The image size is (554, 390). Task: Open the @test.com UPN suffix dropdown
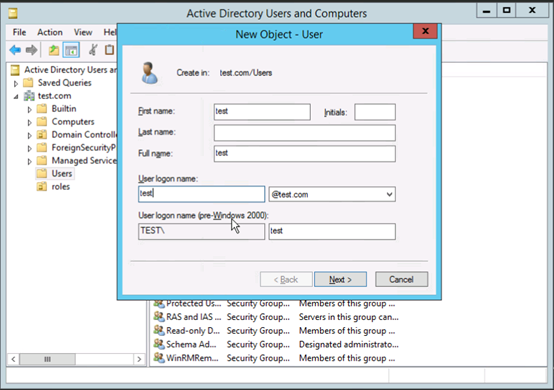coord(389,194)
